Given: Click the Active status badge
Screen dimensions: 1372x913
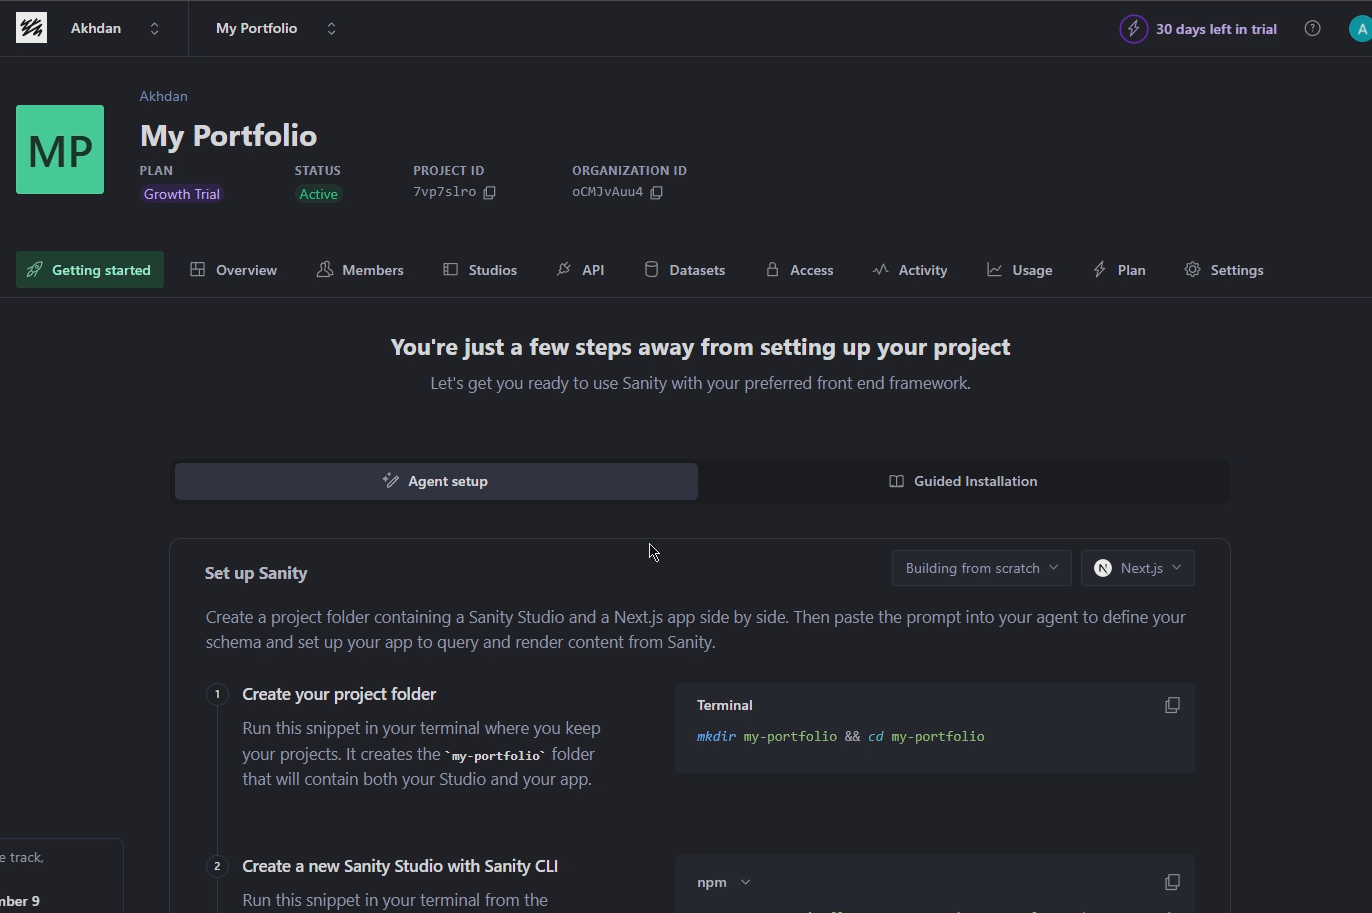Looking at the screenshot, I should click(318, 194).
